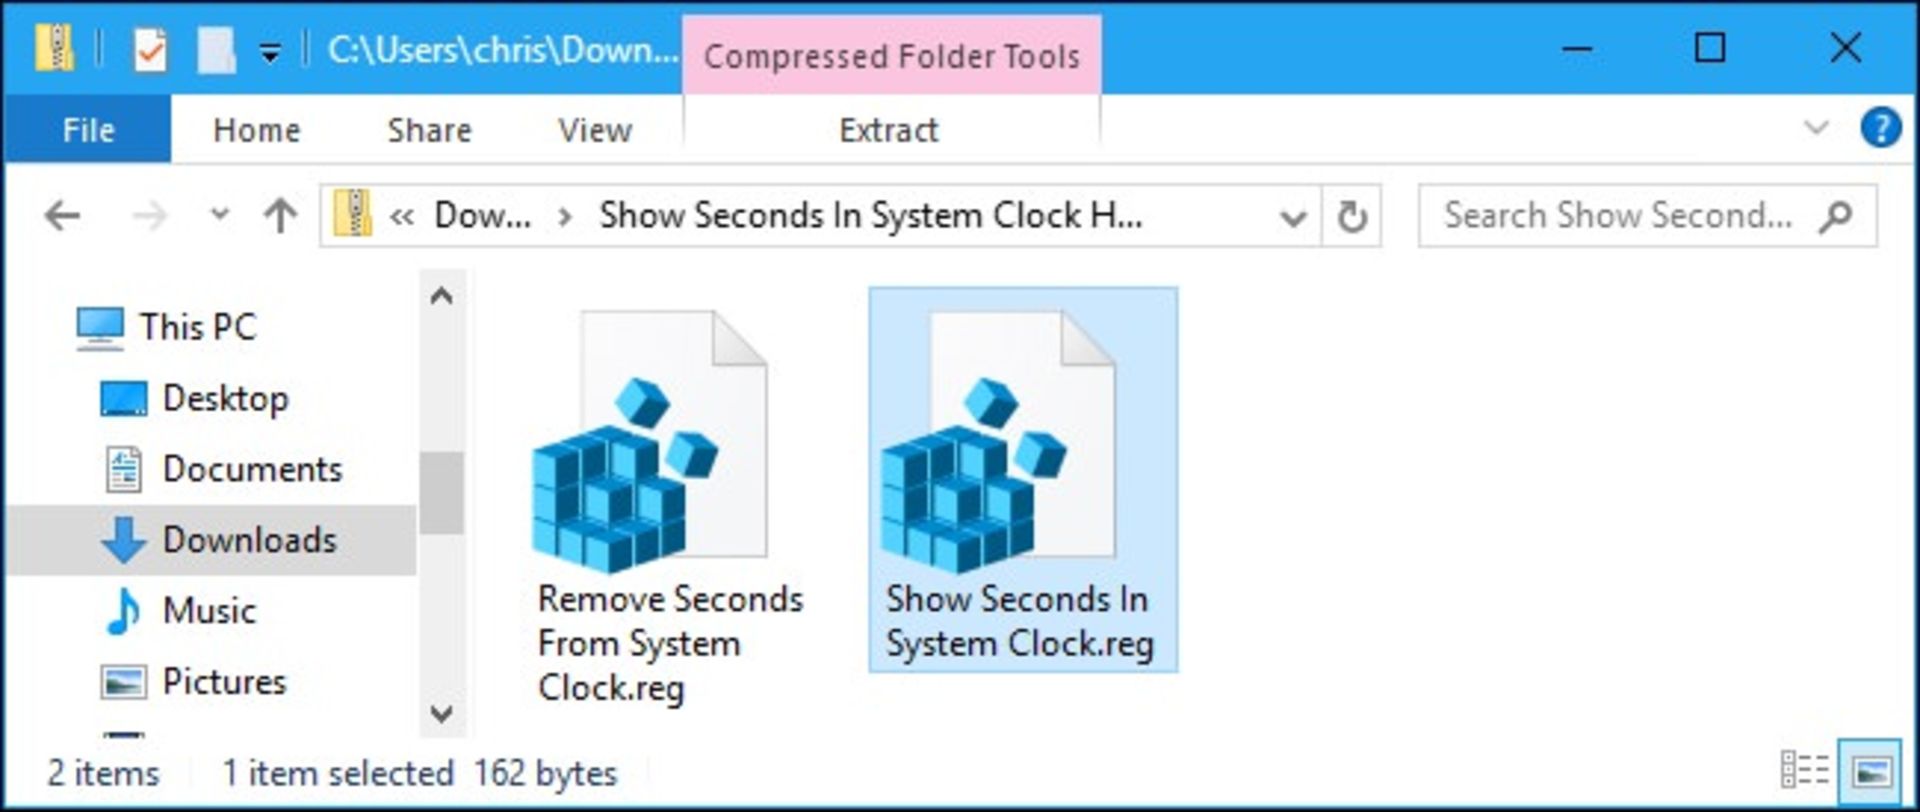Open the File menu tab
1920x812 pixels.
click(x=88, y=129)
